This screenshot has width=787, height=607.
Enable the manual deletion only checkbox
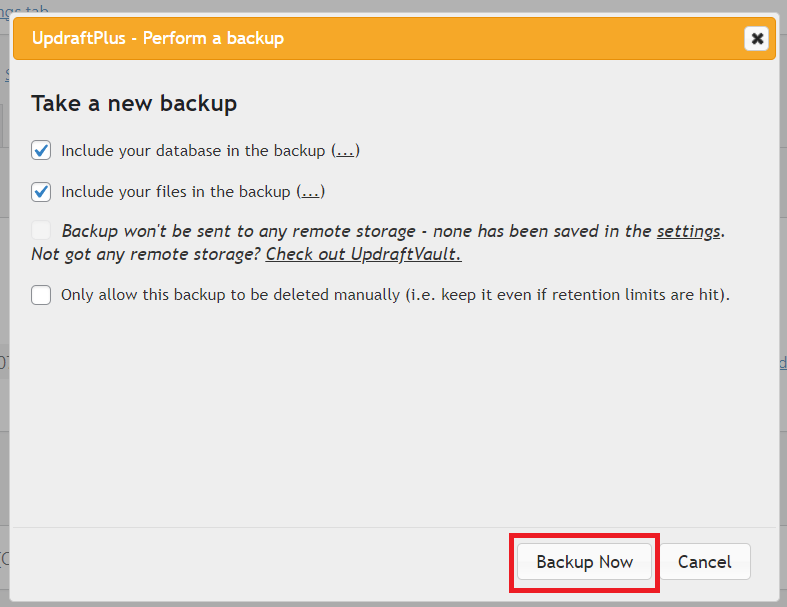[x=41, y=295]
